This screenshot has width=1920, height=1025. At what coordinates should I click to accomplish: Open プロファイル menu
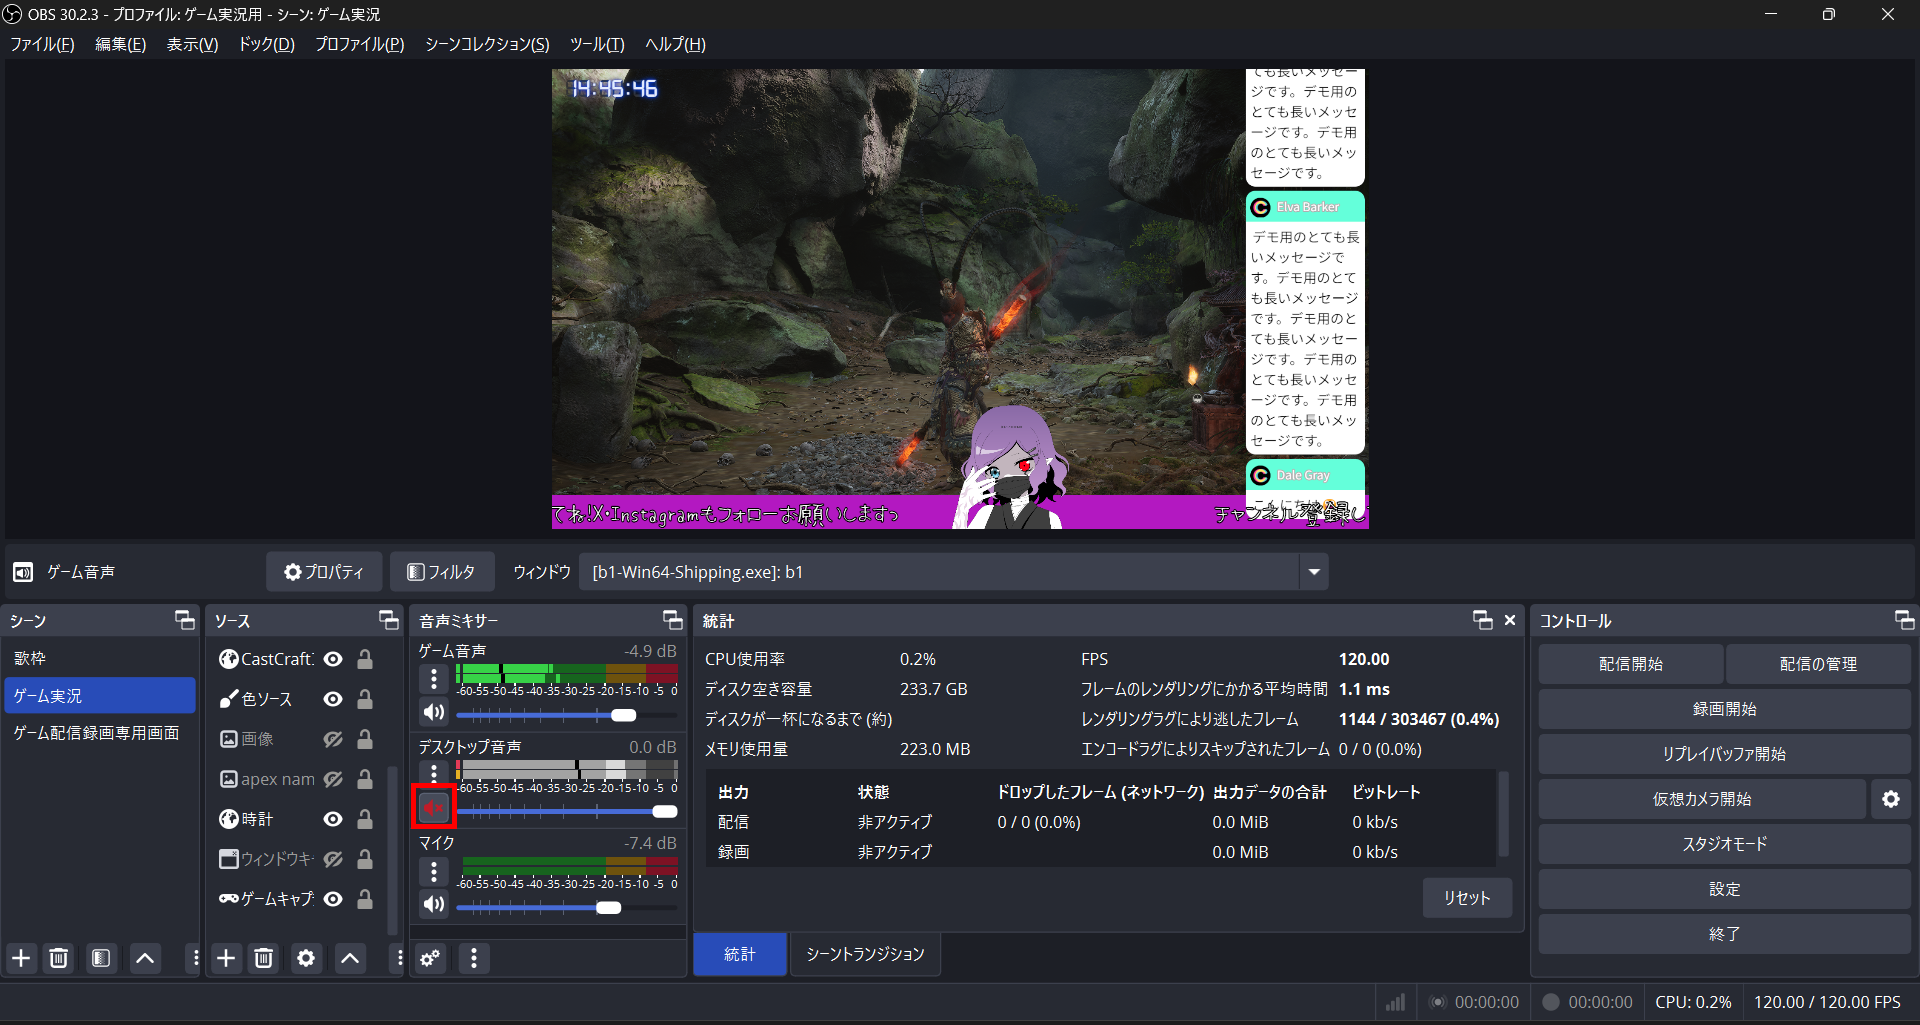(359, 44)
